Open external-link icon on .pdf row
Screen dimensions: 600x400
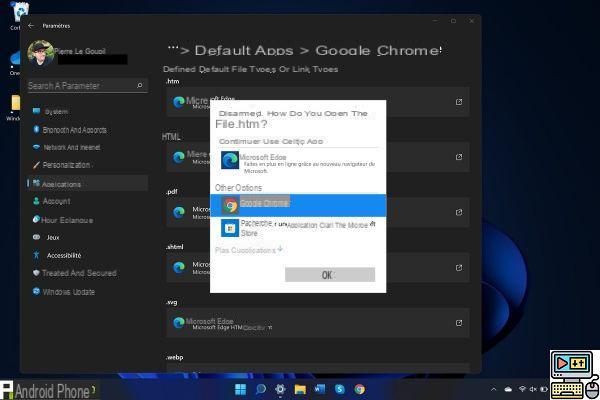tap(459, 212)
